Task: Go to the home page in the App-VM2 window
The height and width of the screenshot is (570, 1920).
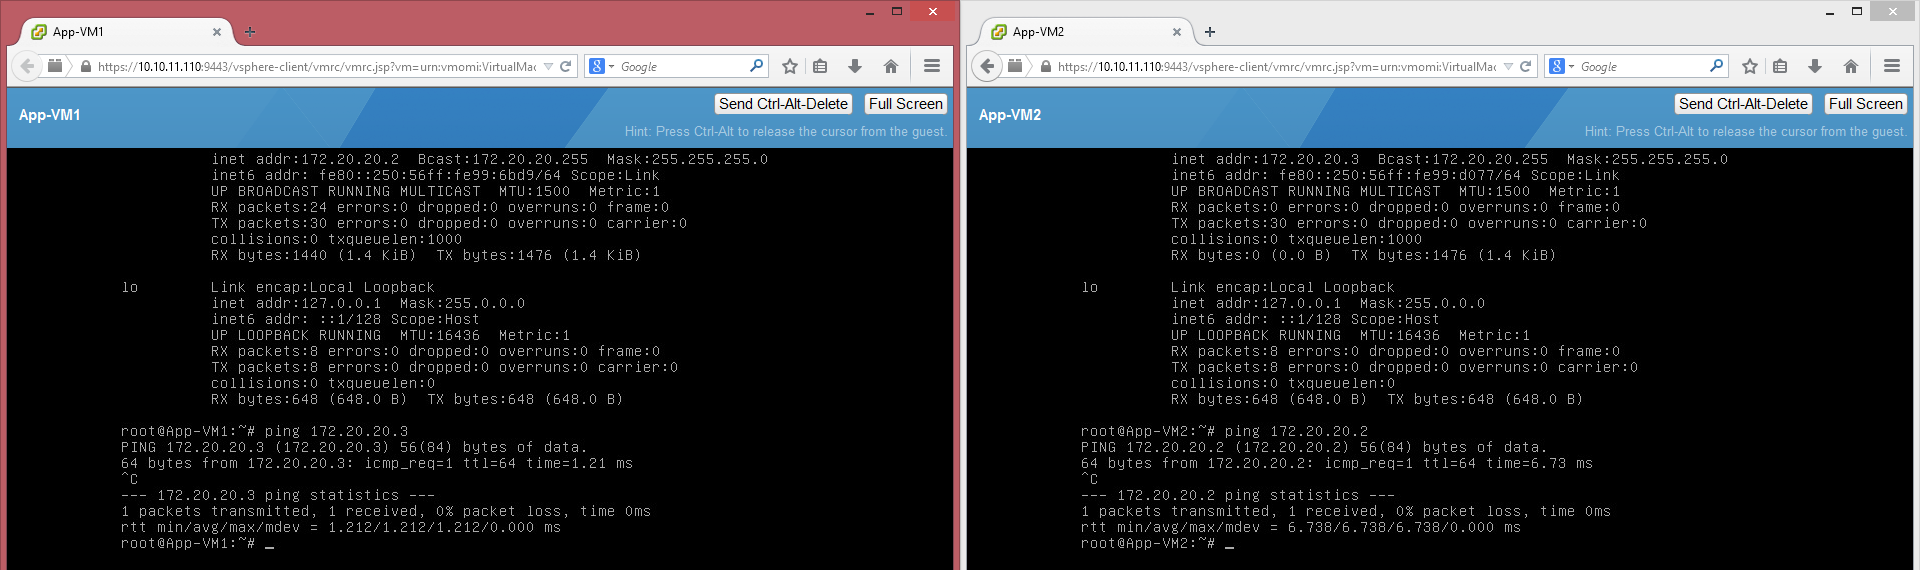Action: [x=1850, y=66]
